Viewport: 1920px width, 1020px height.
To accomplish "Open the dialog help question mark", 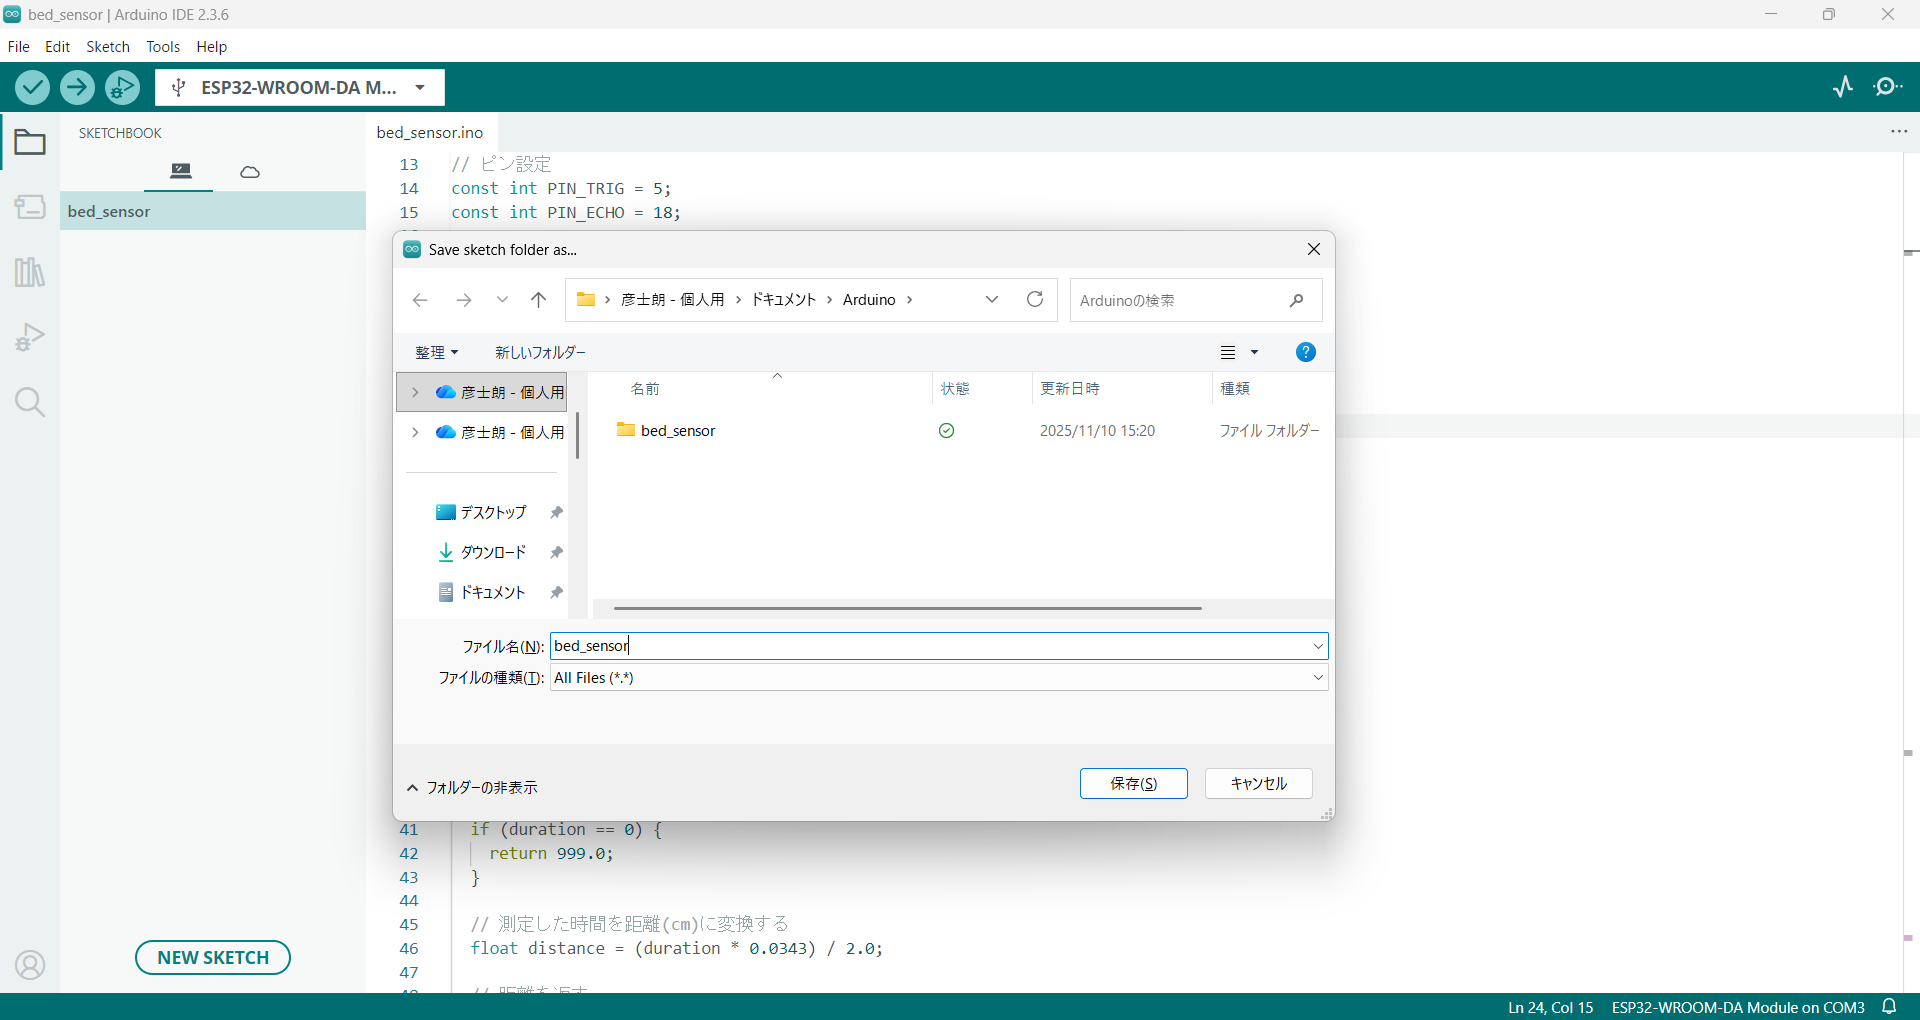I will coord(1305,352).
